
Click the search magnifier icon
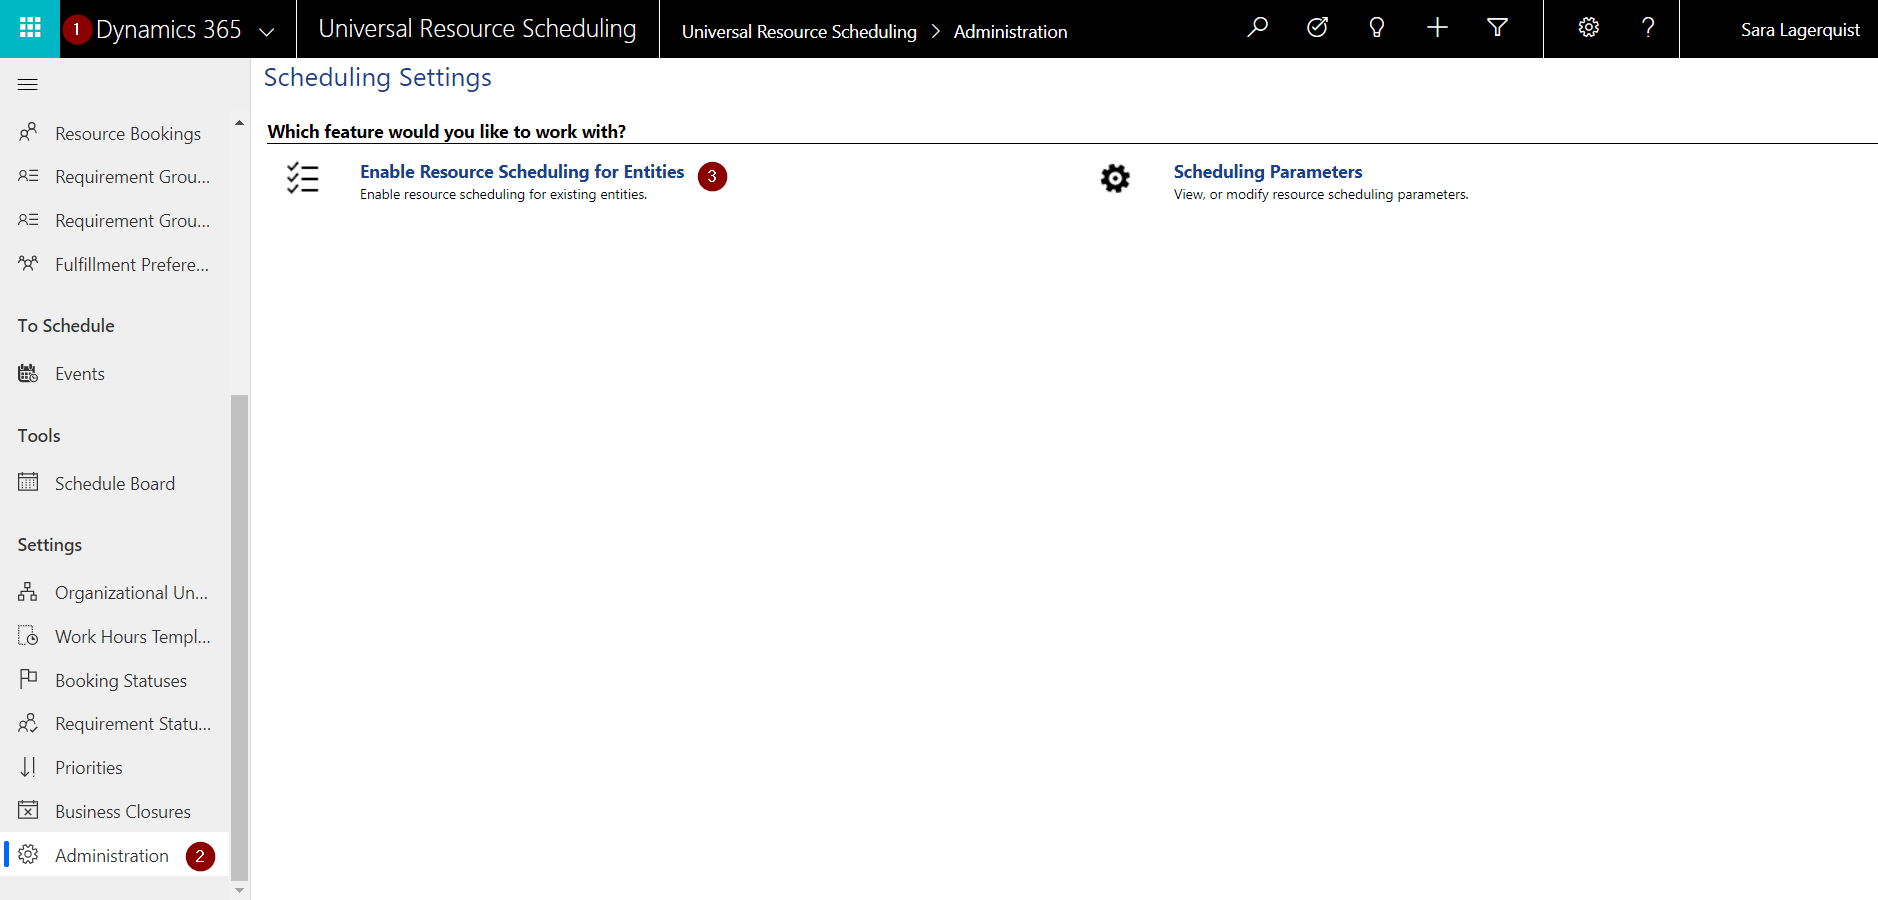(x=1257, y=28)
